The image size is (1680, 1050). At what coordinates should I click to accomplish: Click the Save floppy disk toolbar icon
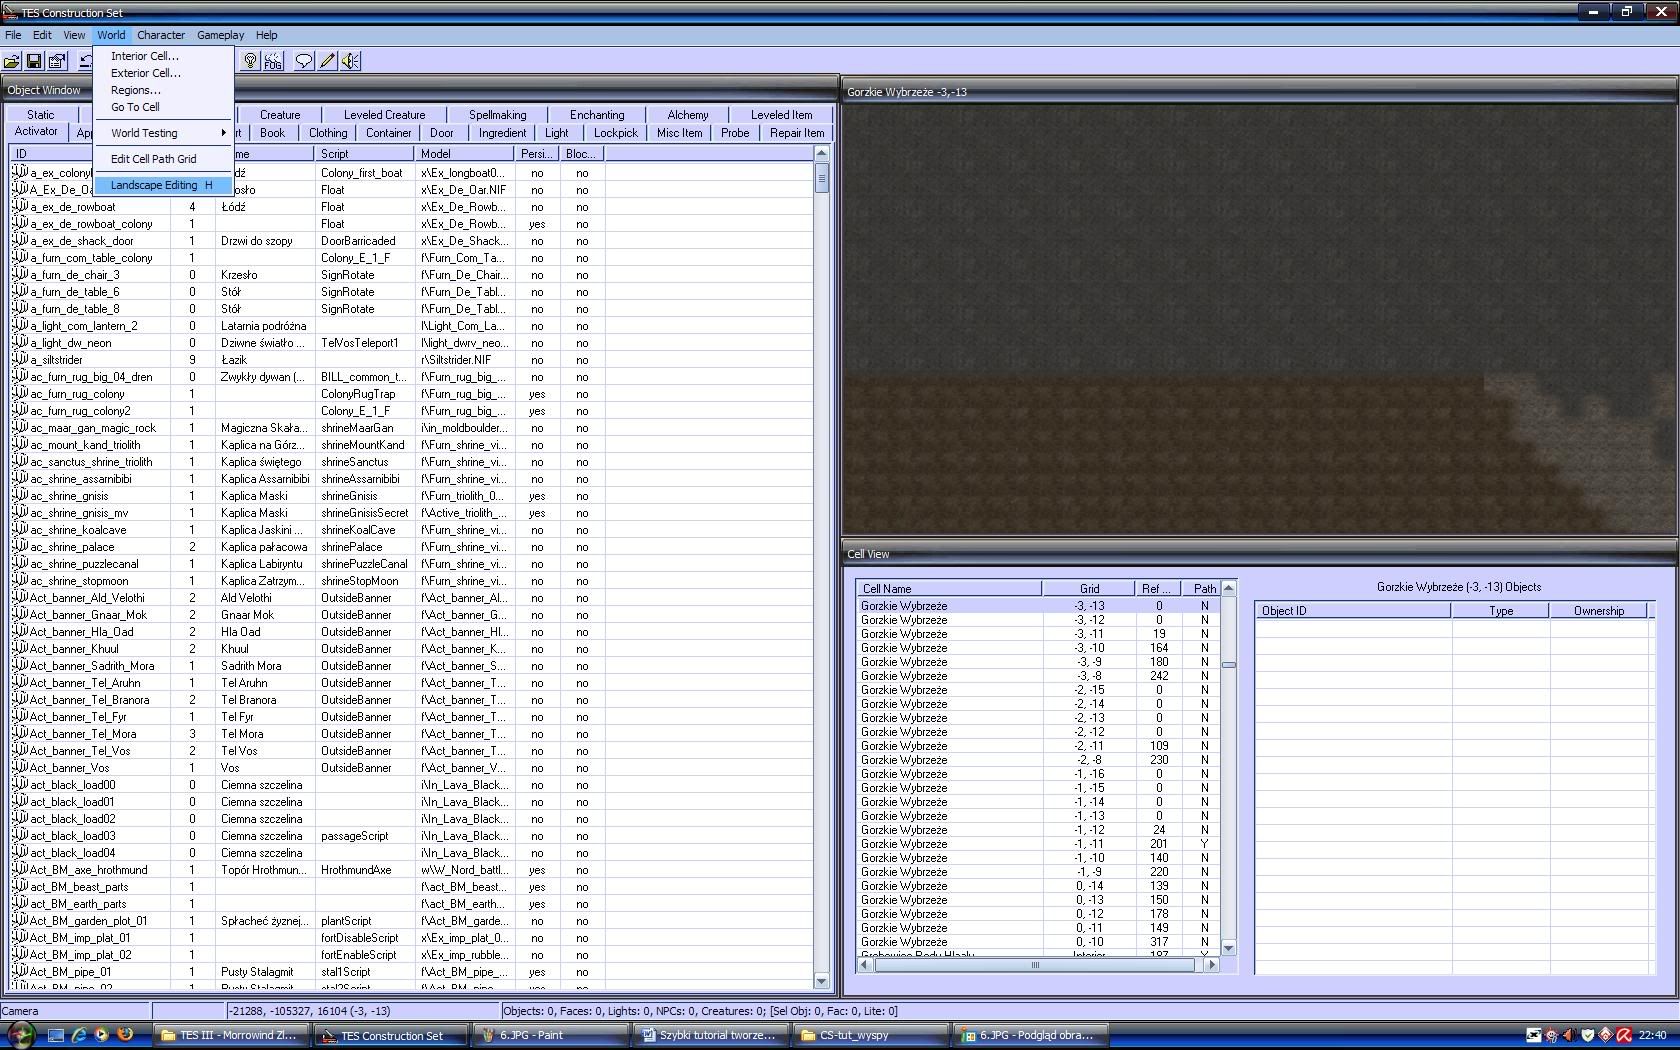[34, 61]
